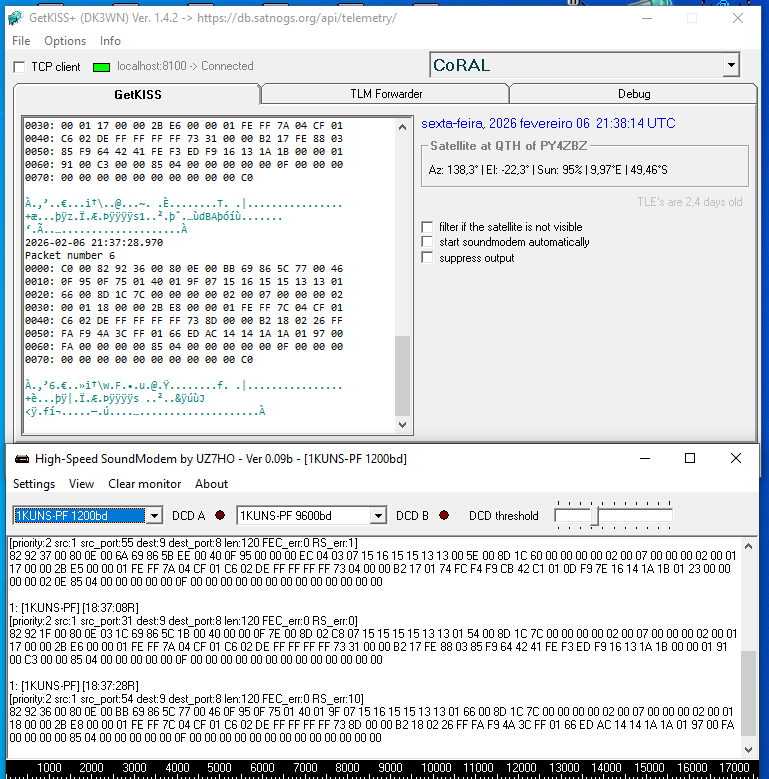Check filter if satellite is not visible
The height and width of the screenshot is (779, 769).
[428, 227]
